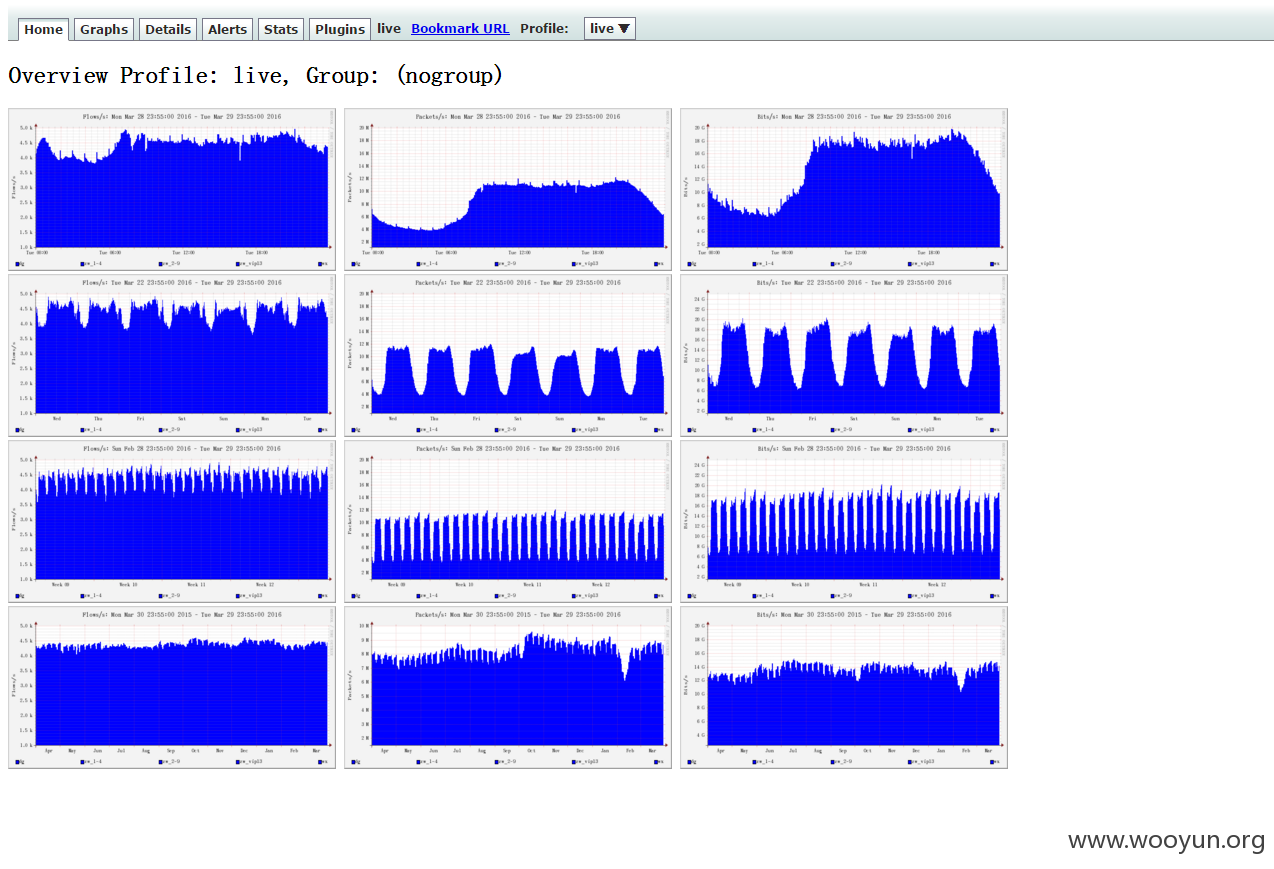Show the yearly Bits/s graph
The width and height of the screenshot is (1274, 869).
click(x=844, y=687)
